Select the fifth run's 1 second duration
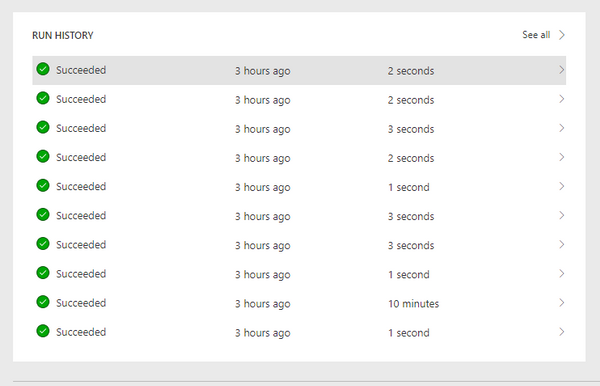Image resolution: width=600 pixels, height=386 pixels. point(409,187)
